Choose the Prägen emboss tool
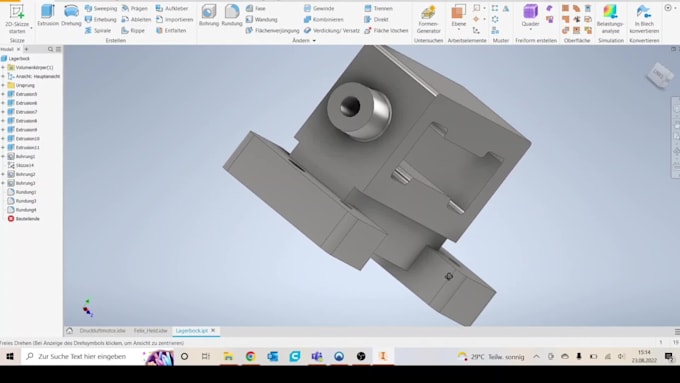This screenshot has width=680, height=383. 135,8
